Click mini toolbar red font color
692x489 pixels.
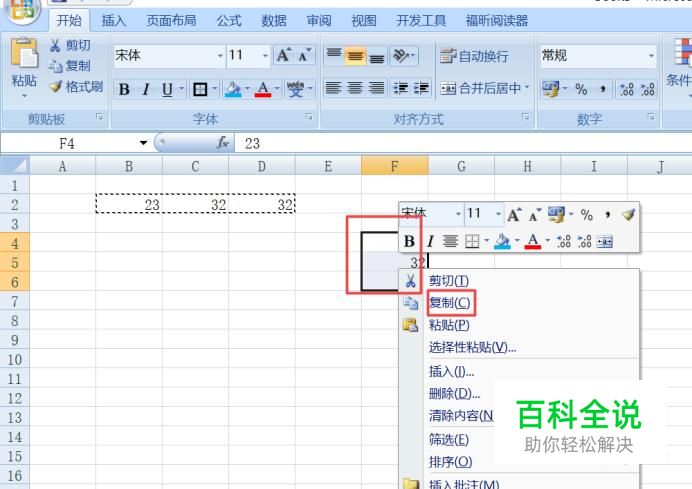[533, 241]
